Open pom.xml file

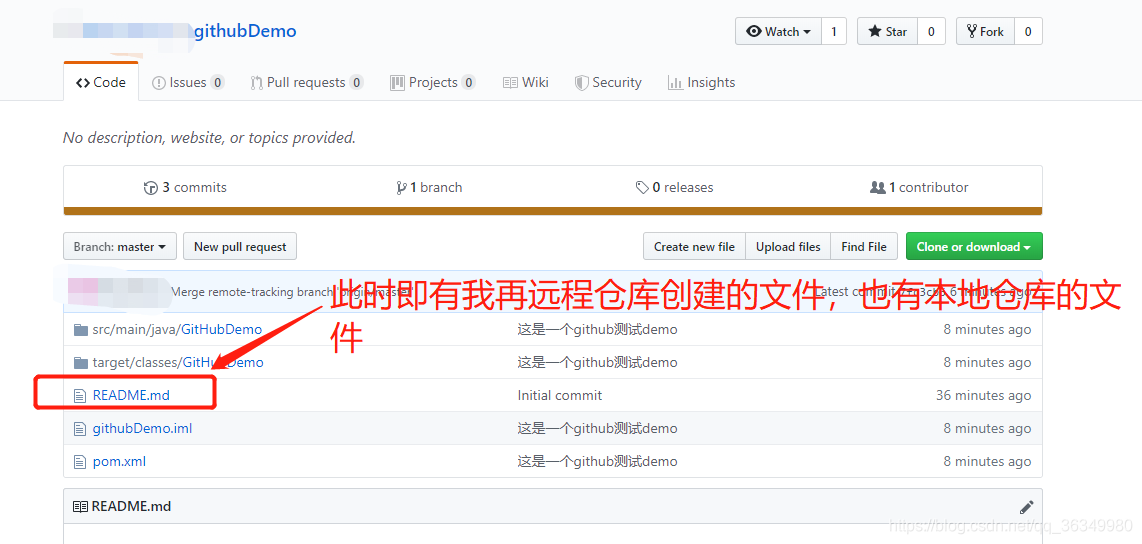tap(119, 461)
